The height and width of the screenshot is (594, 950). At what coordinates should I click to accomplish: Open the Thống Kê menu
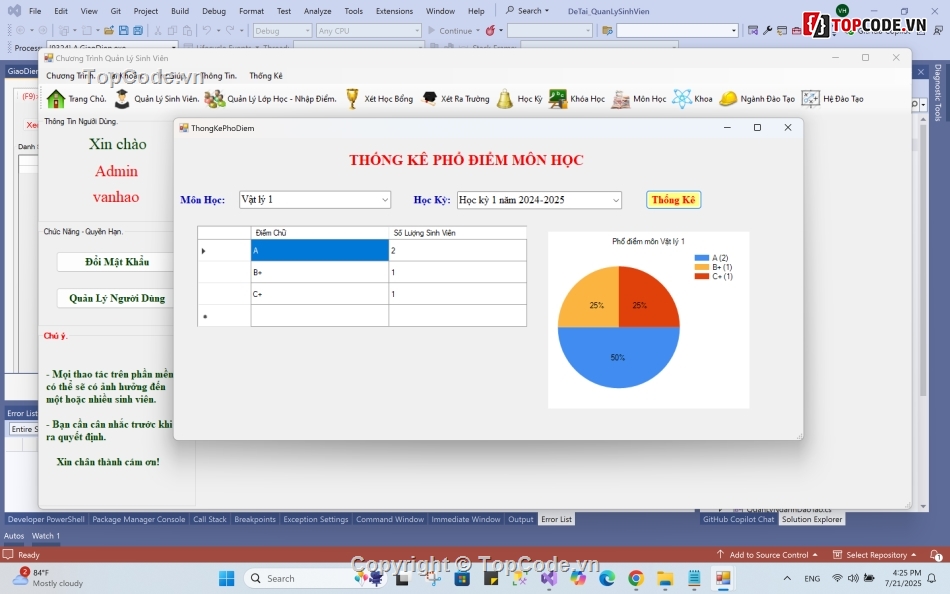(x=266, y=76)
